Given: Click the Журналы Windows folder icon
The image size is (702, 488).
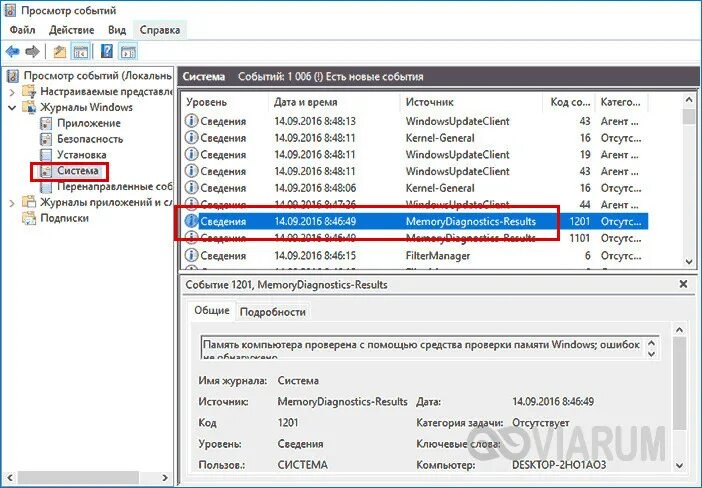Looking at the screenshot, I should coord(29,107).
